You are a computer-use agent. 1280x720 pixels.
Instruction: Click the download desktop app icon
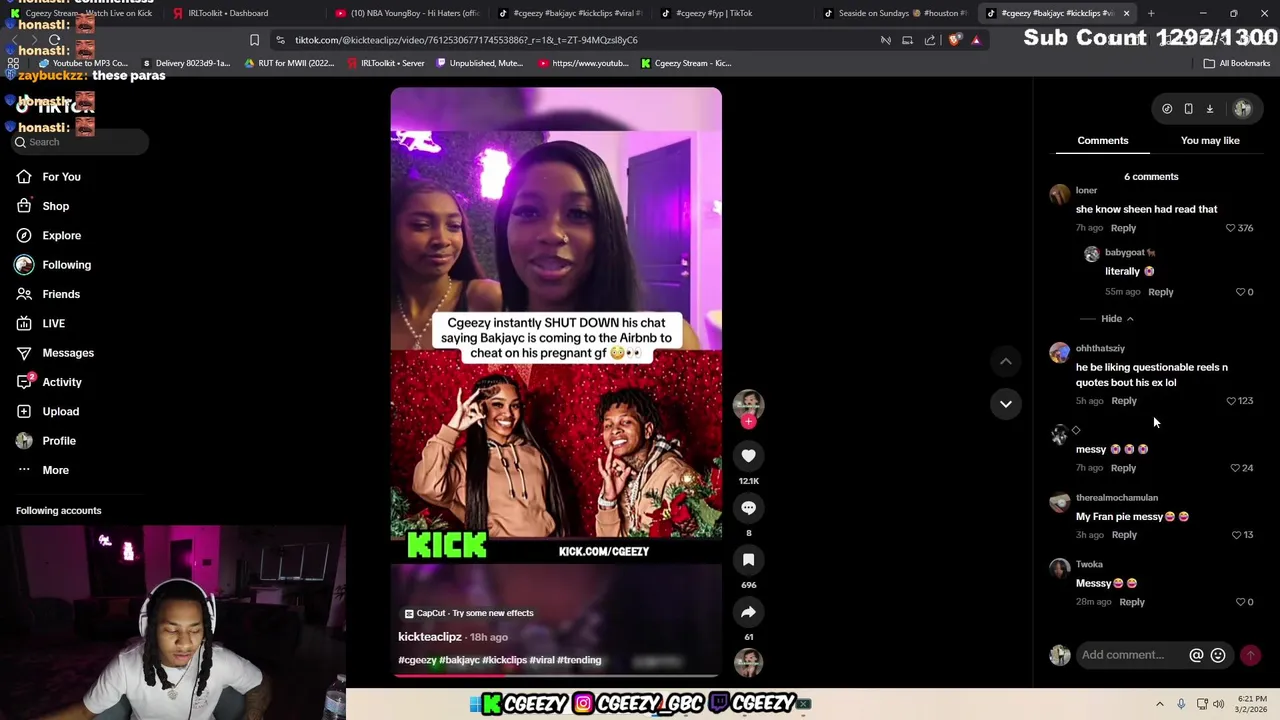(1209, 109)
